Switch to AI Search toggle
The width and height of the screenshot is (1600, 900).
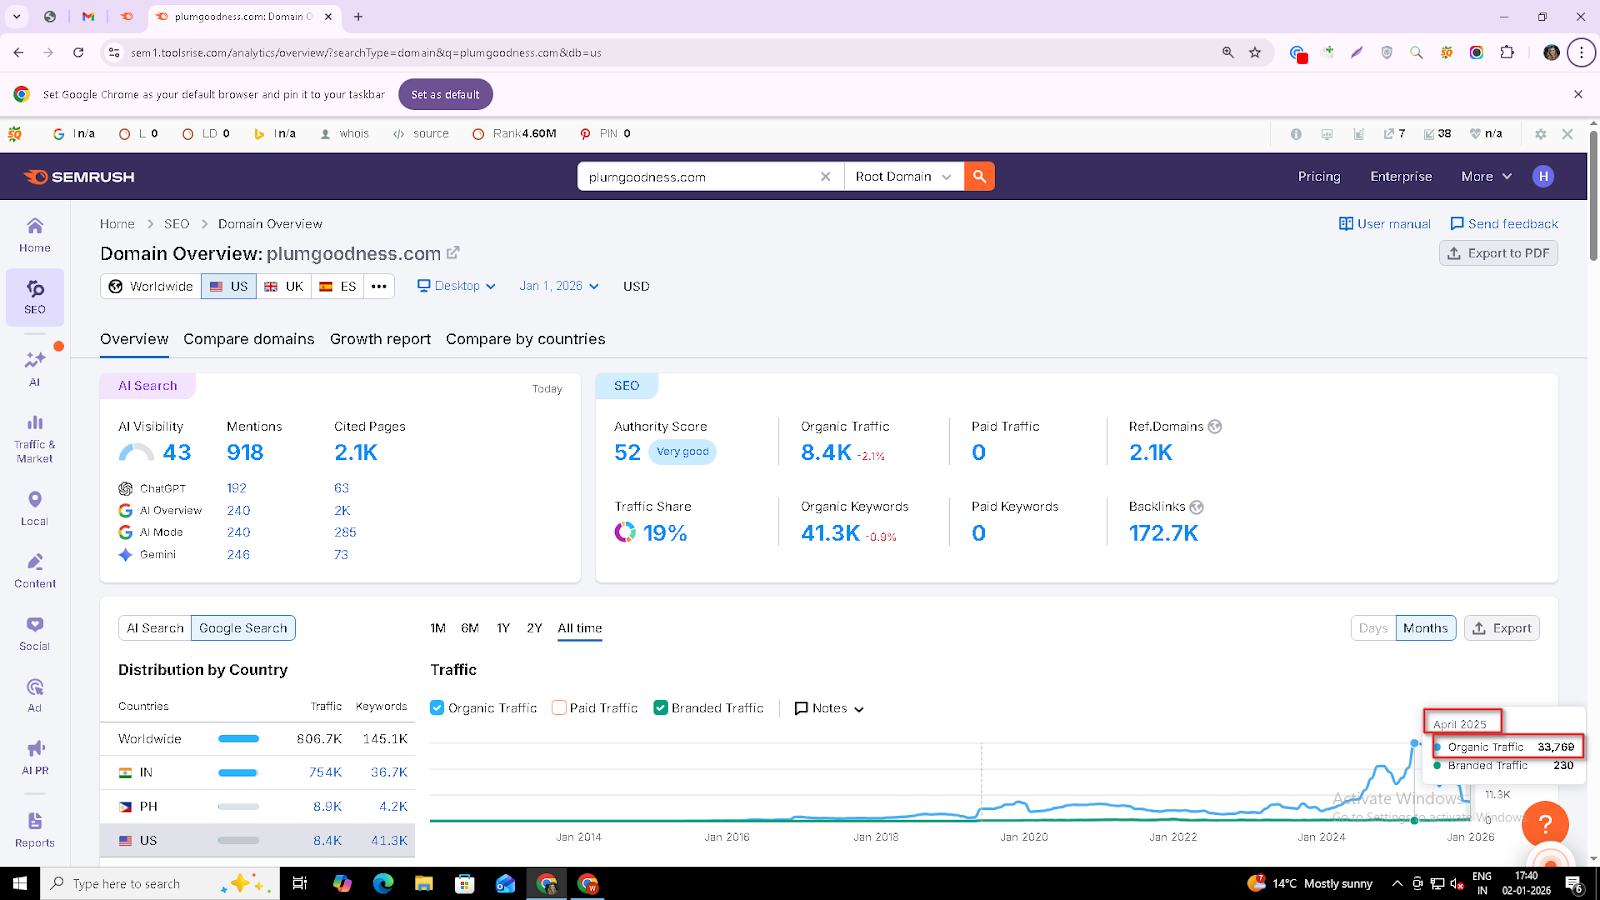click(155, 628)
